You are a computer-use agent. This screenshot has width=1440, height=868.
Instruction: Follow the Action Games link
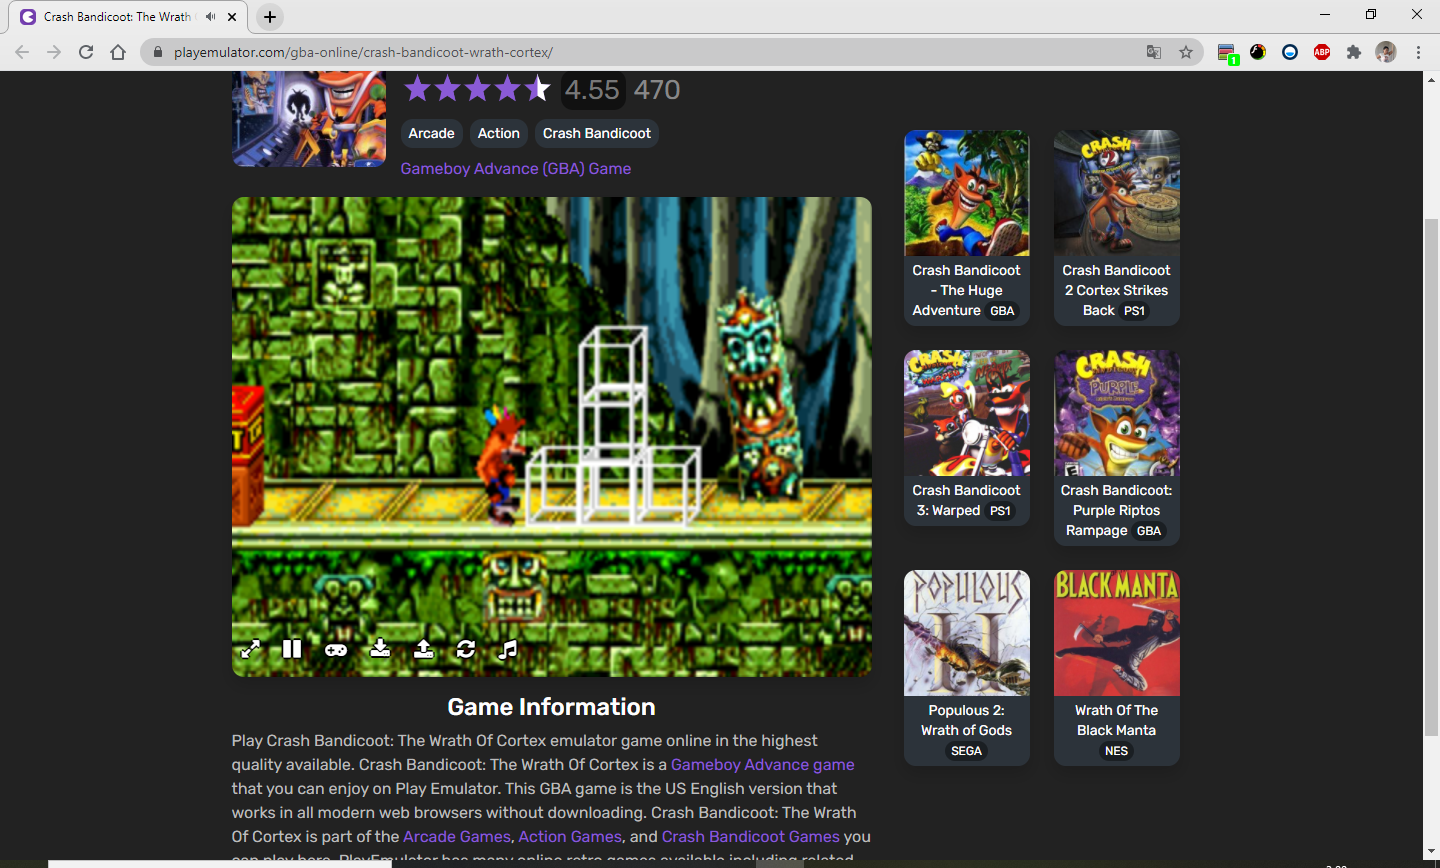(570, 836)
